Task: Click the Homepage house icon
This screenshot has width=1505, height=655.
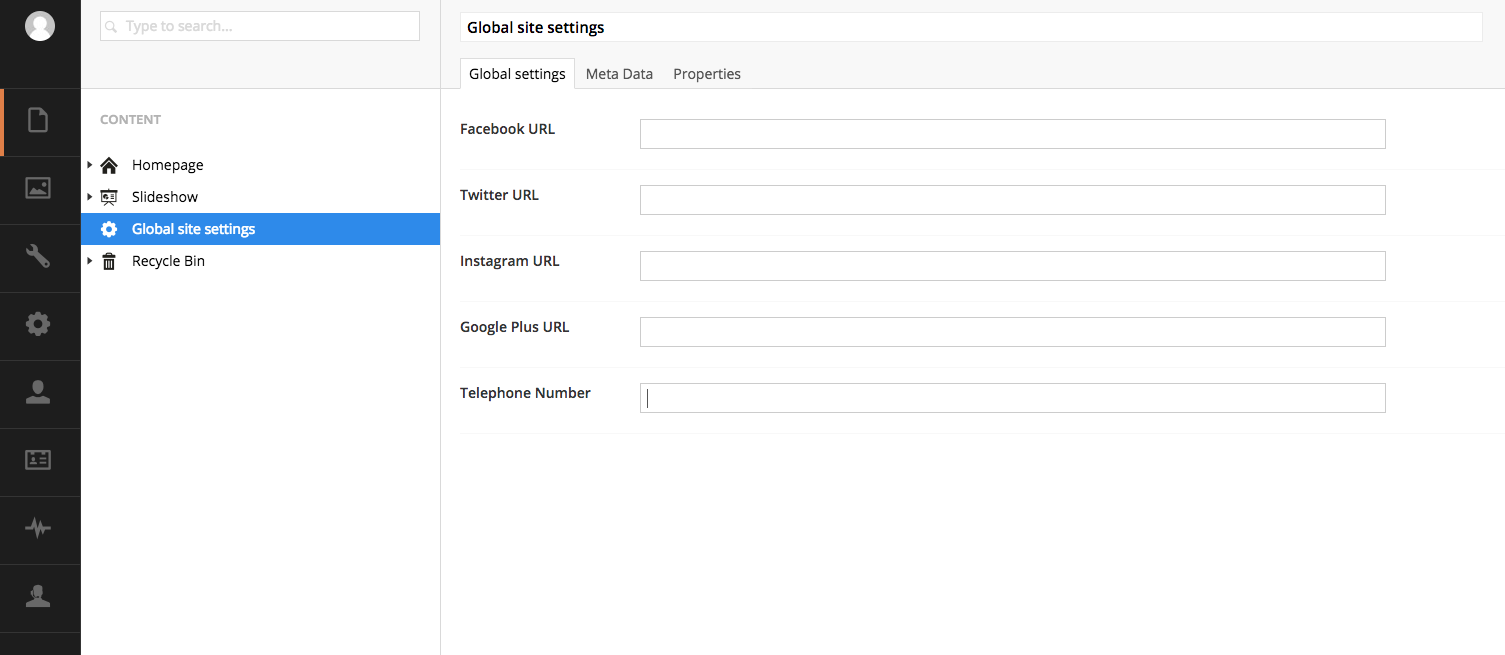Action: 109,165
